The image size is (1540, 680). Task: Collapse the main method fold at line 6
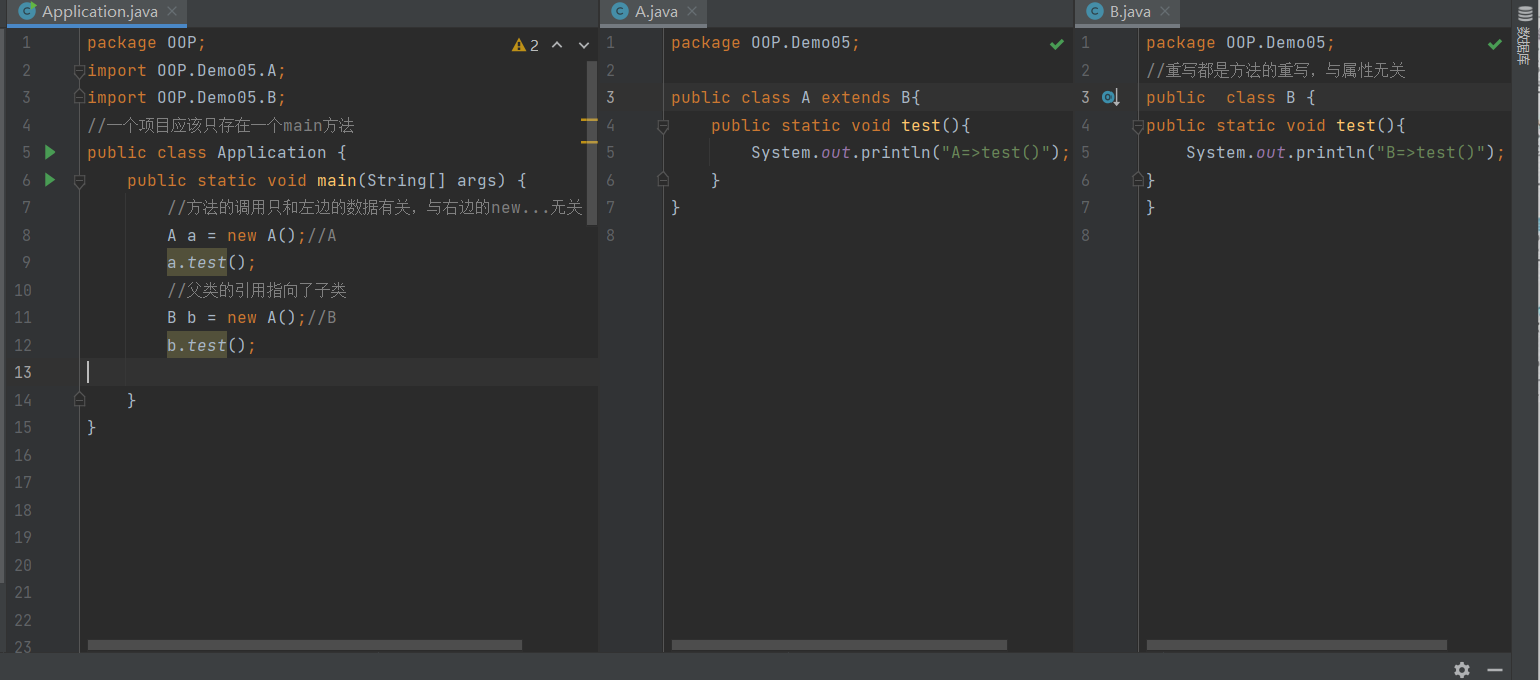coord(79,181)
